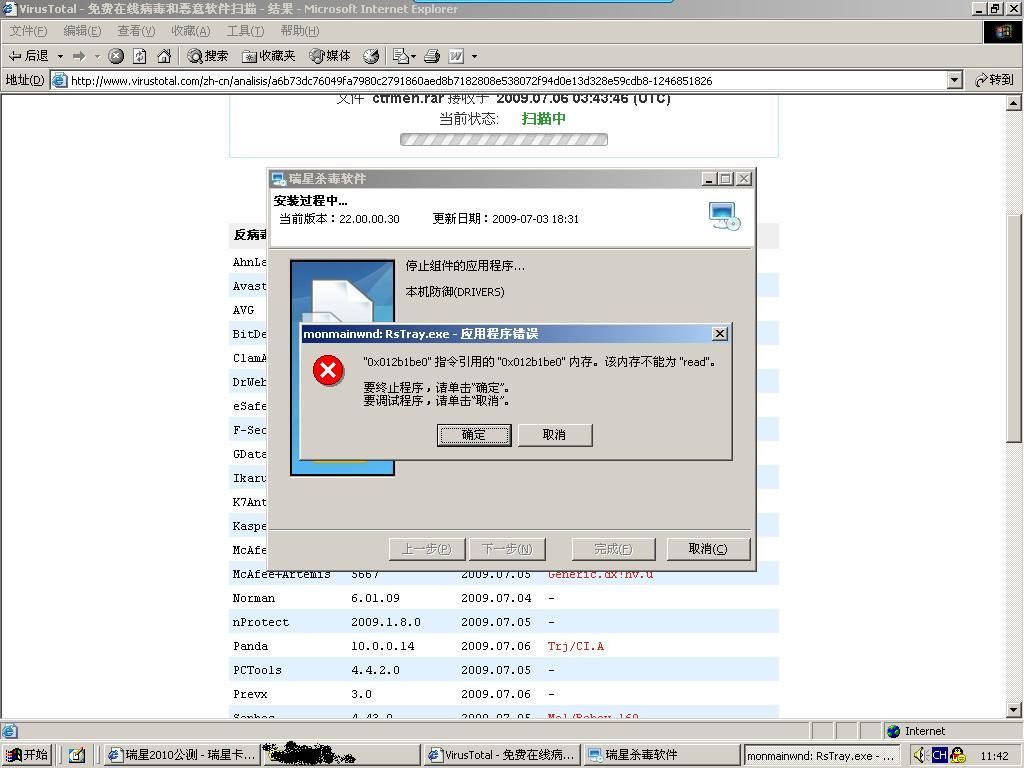Click the QQ penguin tray icon
This screenshot has width=1024, height=768.
pos(958,755)
